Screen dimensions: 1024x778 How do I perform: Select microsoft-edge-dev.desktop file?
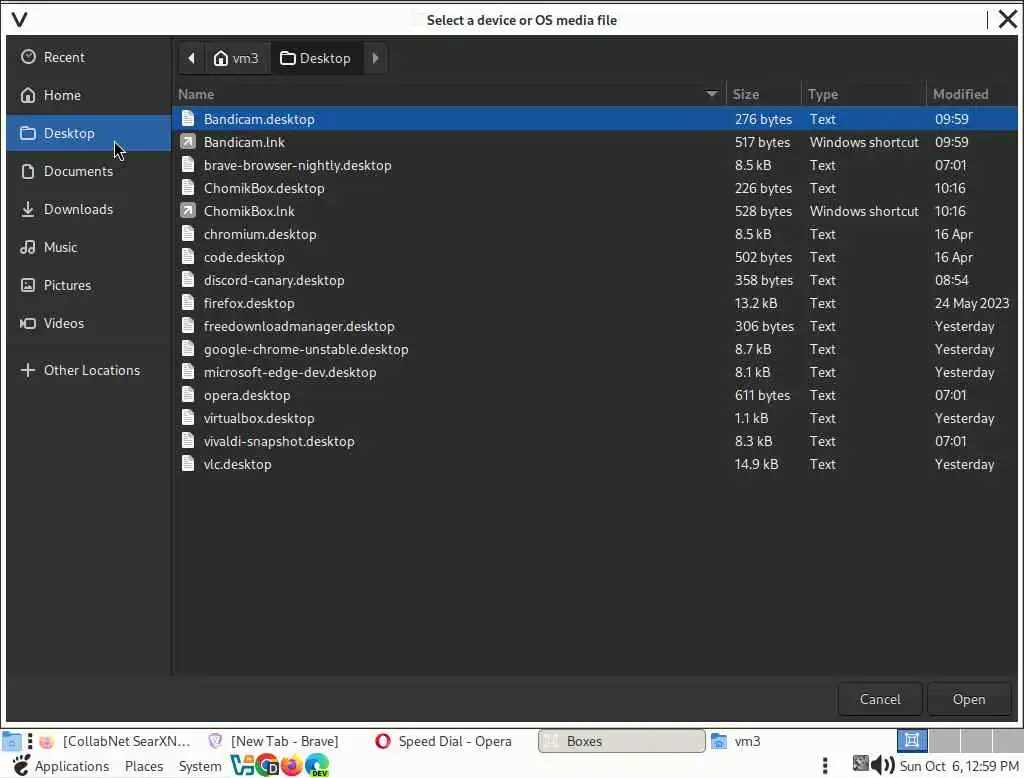tap(596, 372)
